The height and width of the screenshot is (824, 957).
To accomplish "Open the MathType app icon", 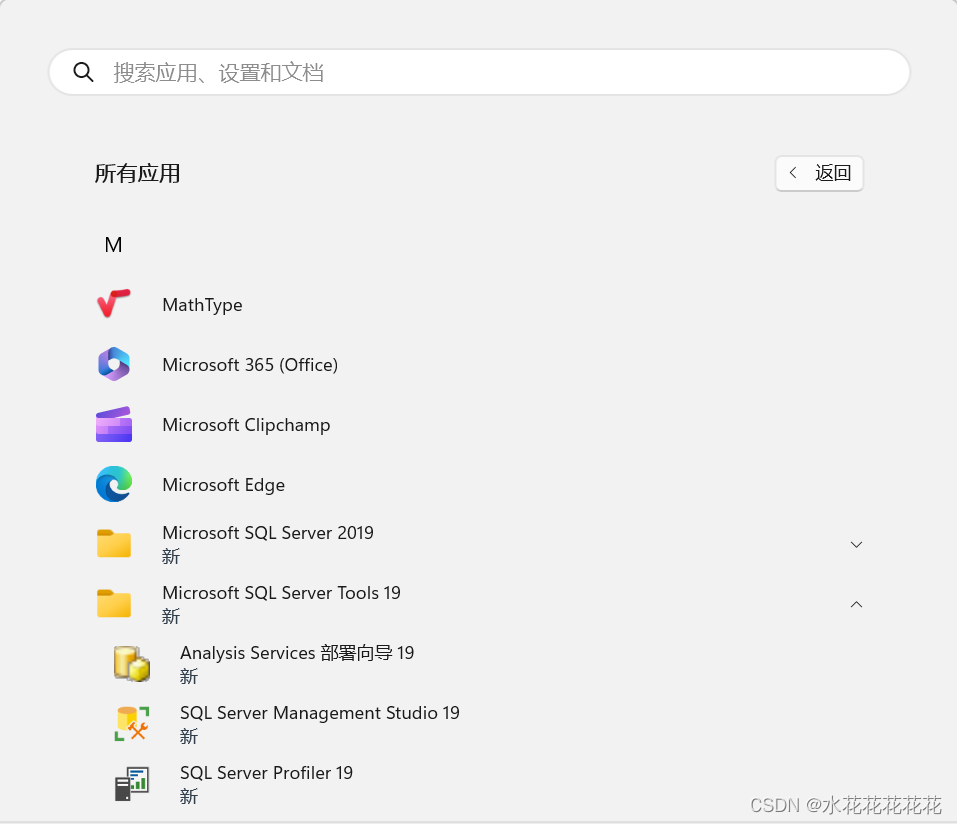I will 114,303.
